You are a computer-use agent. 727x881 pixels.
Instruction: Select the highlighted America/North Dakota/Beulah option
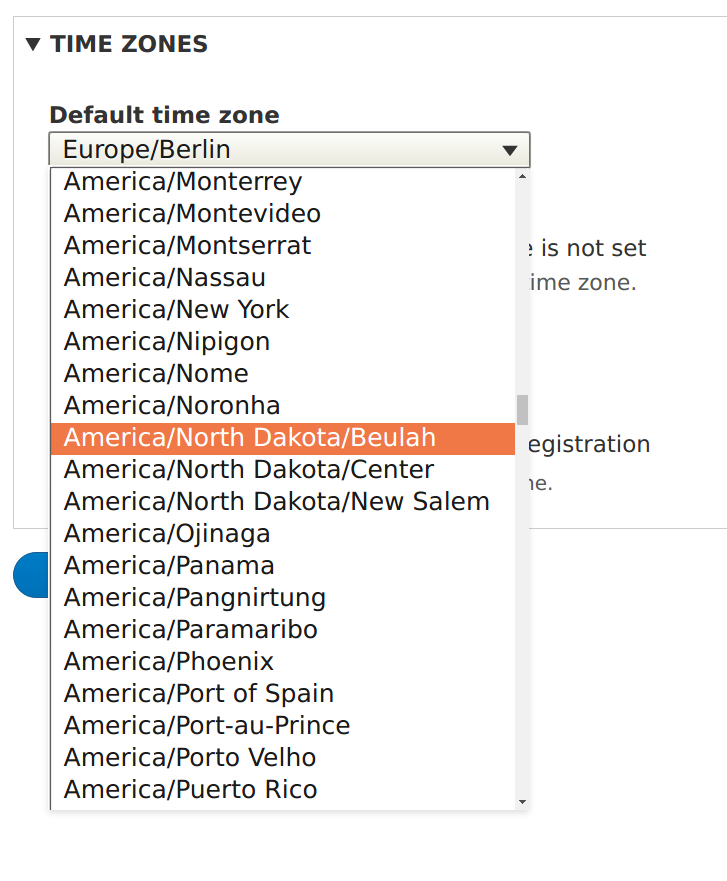[x=248, y=437]
